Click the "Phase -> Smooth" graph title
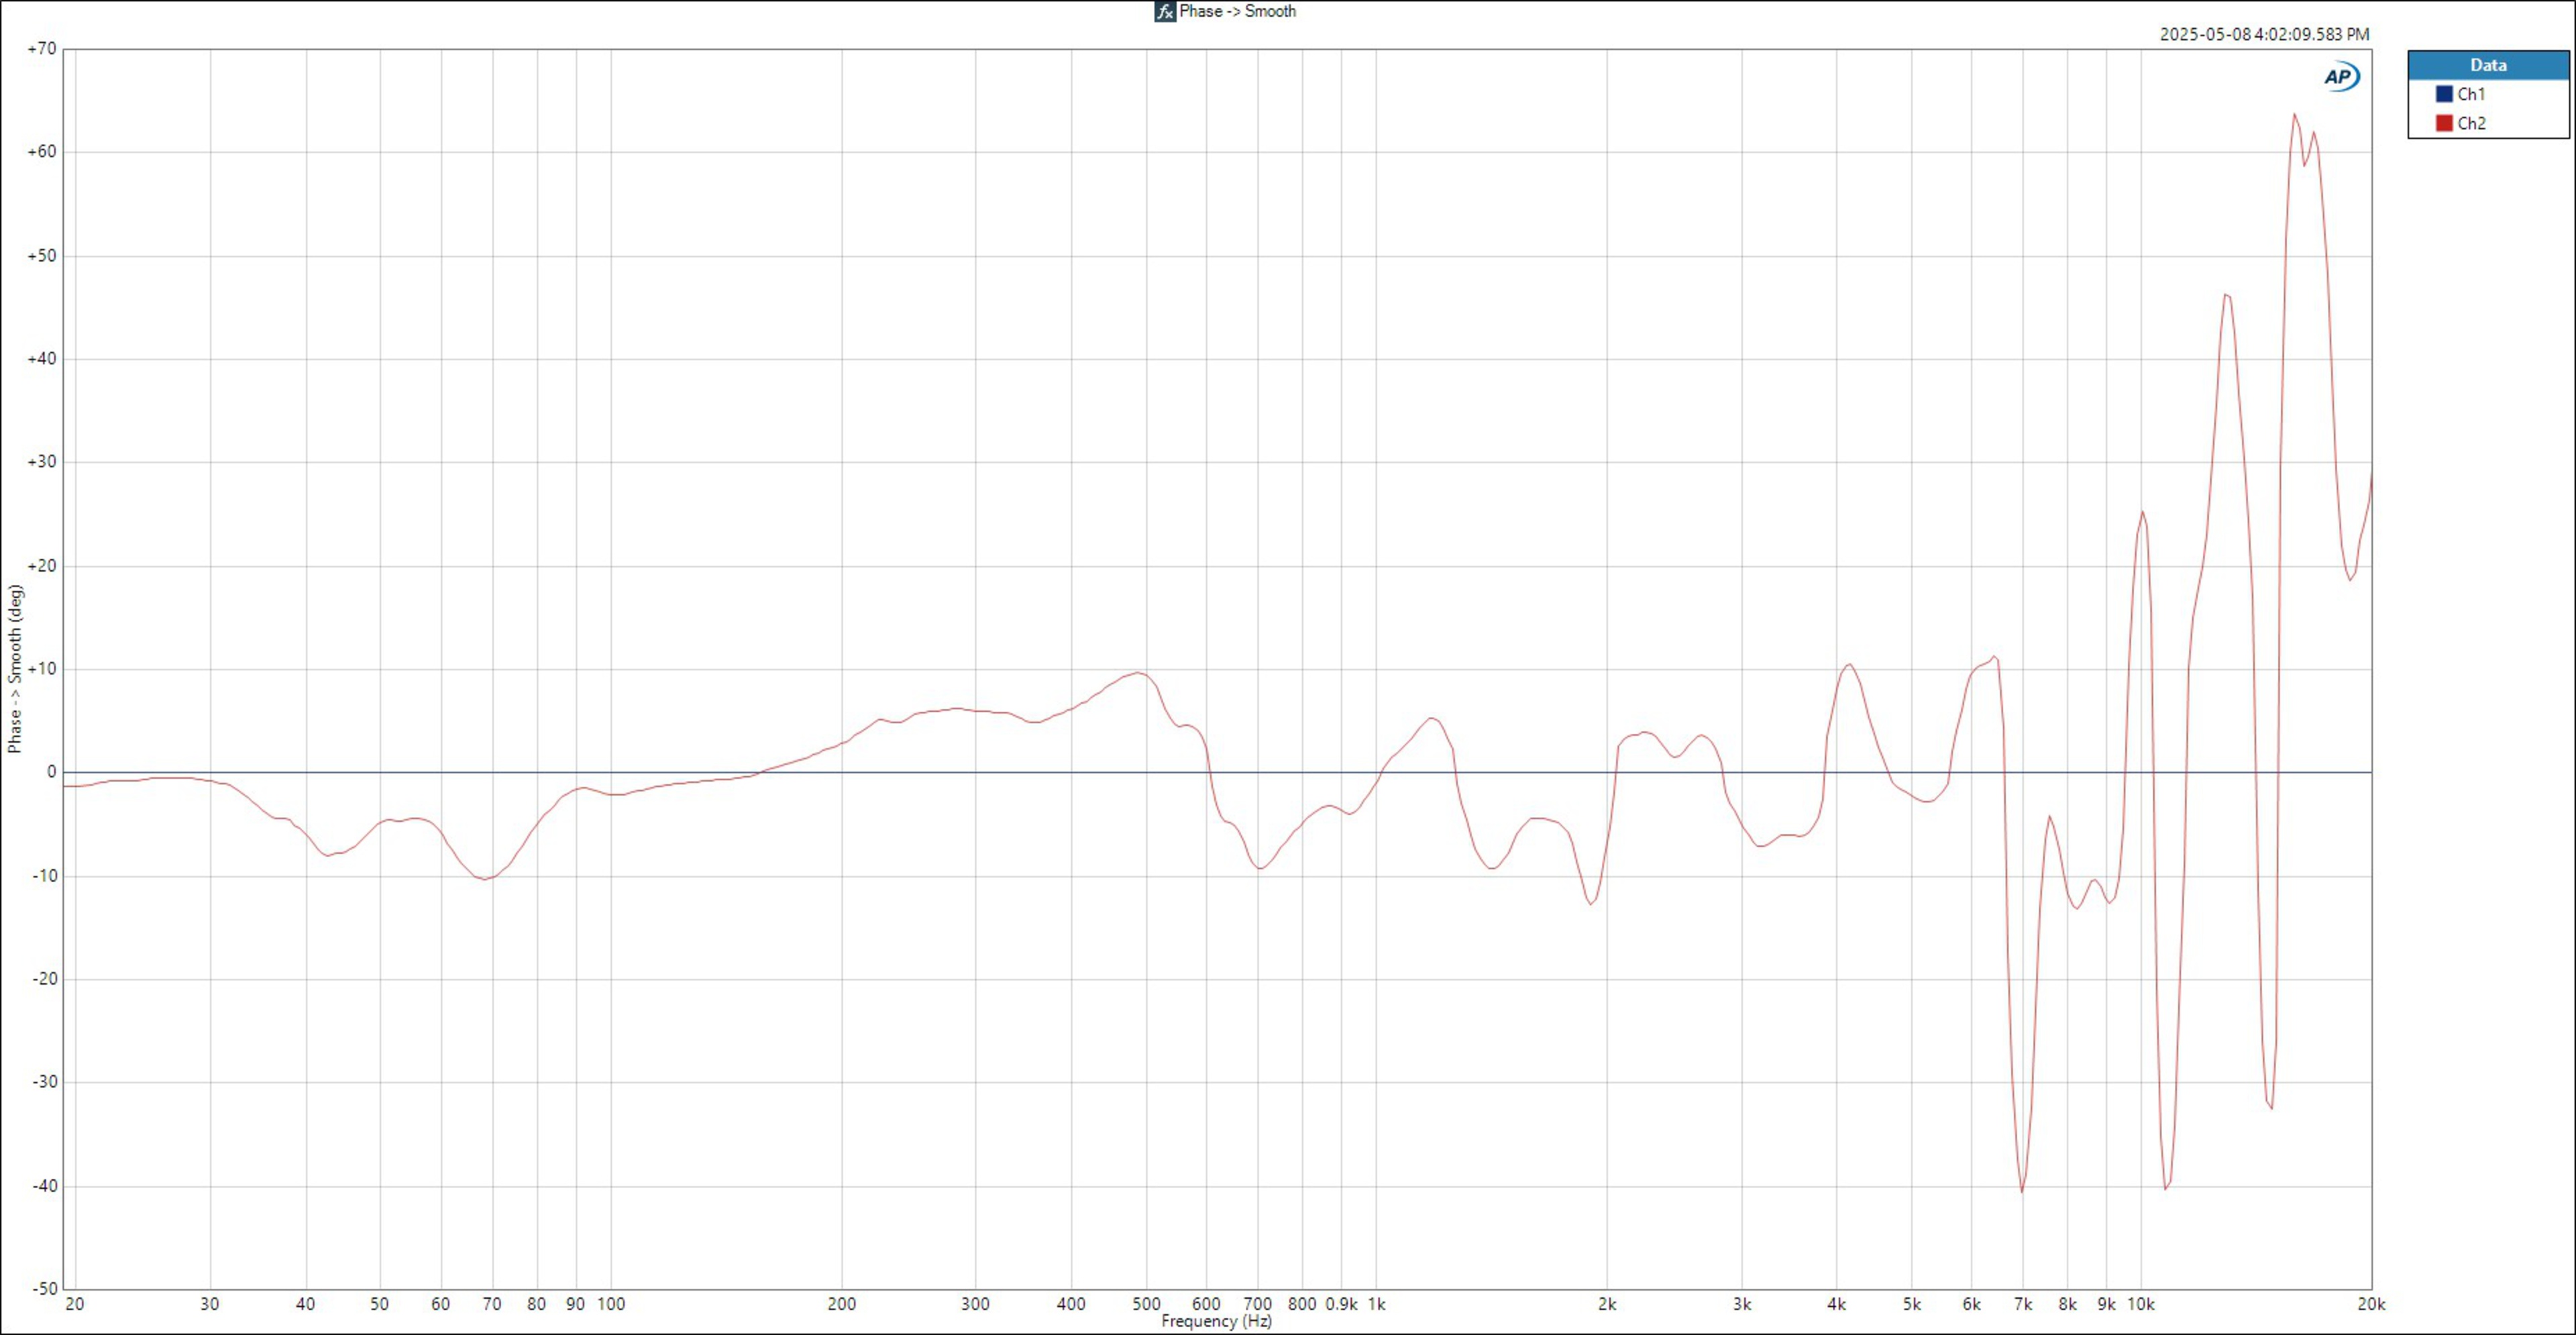 [x=1237, y=11]
